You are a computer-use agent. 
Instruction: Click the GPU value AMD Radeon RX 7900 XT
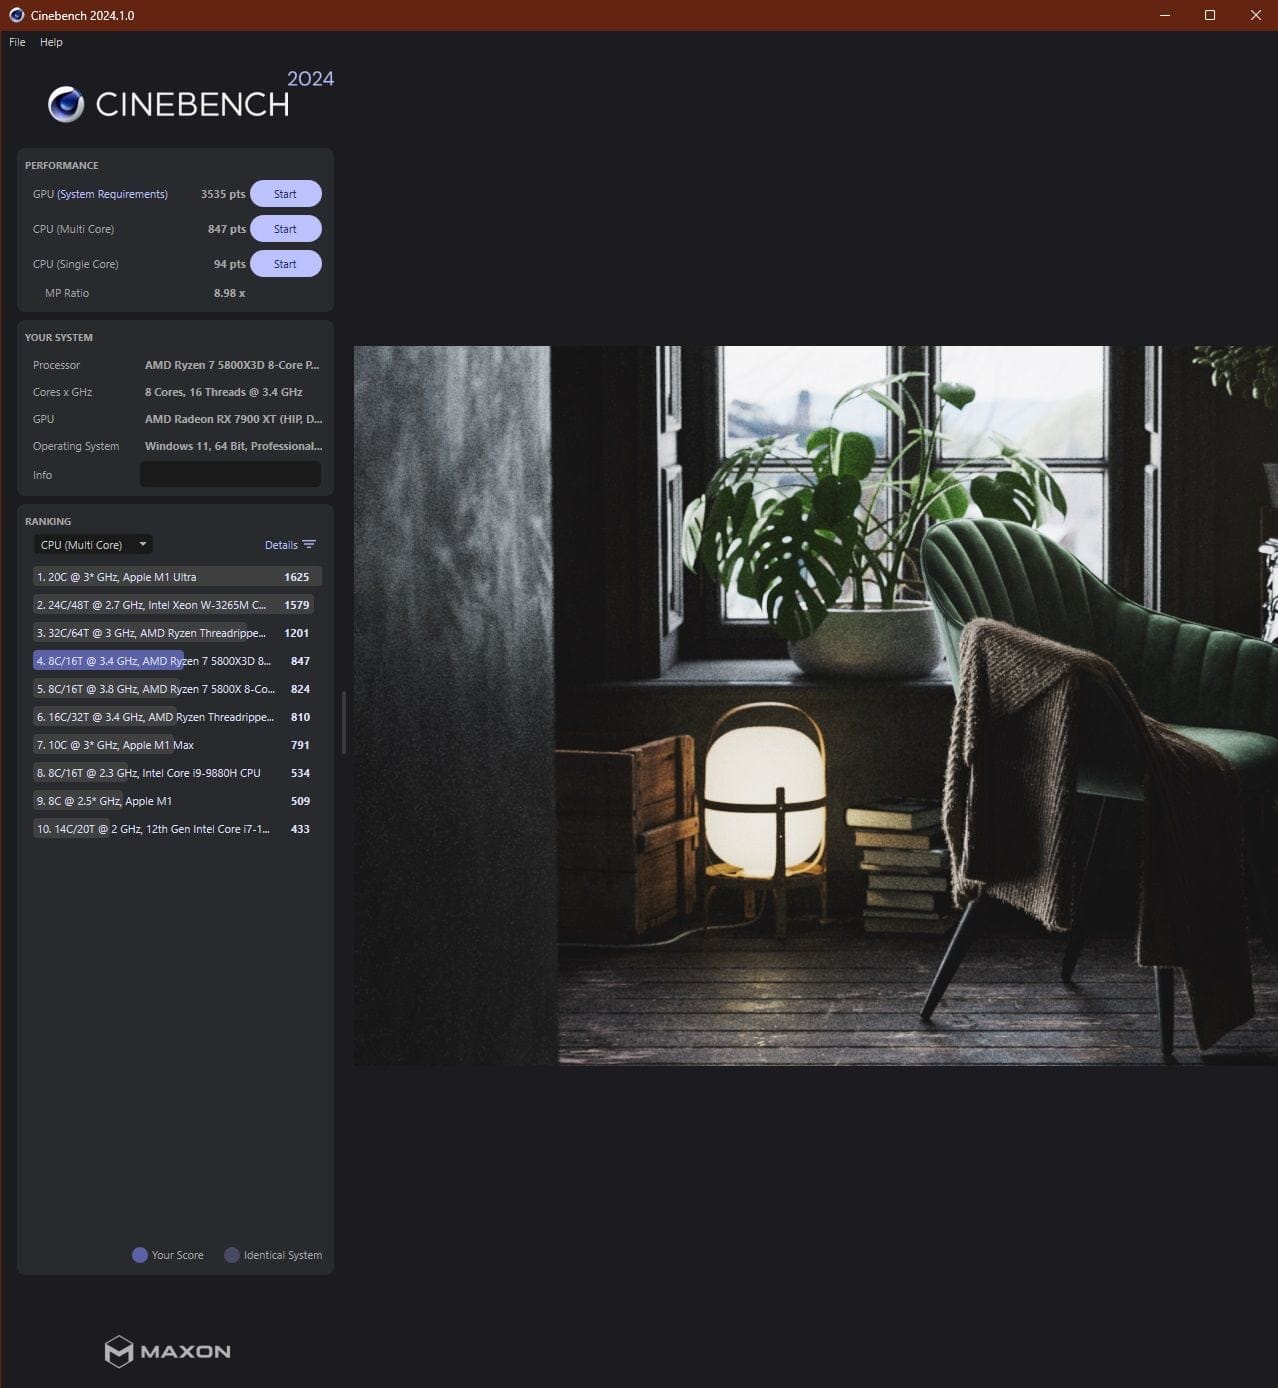[233, 419]
